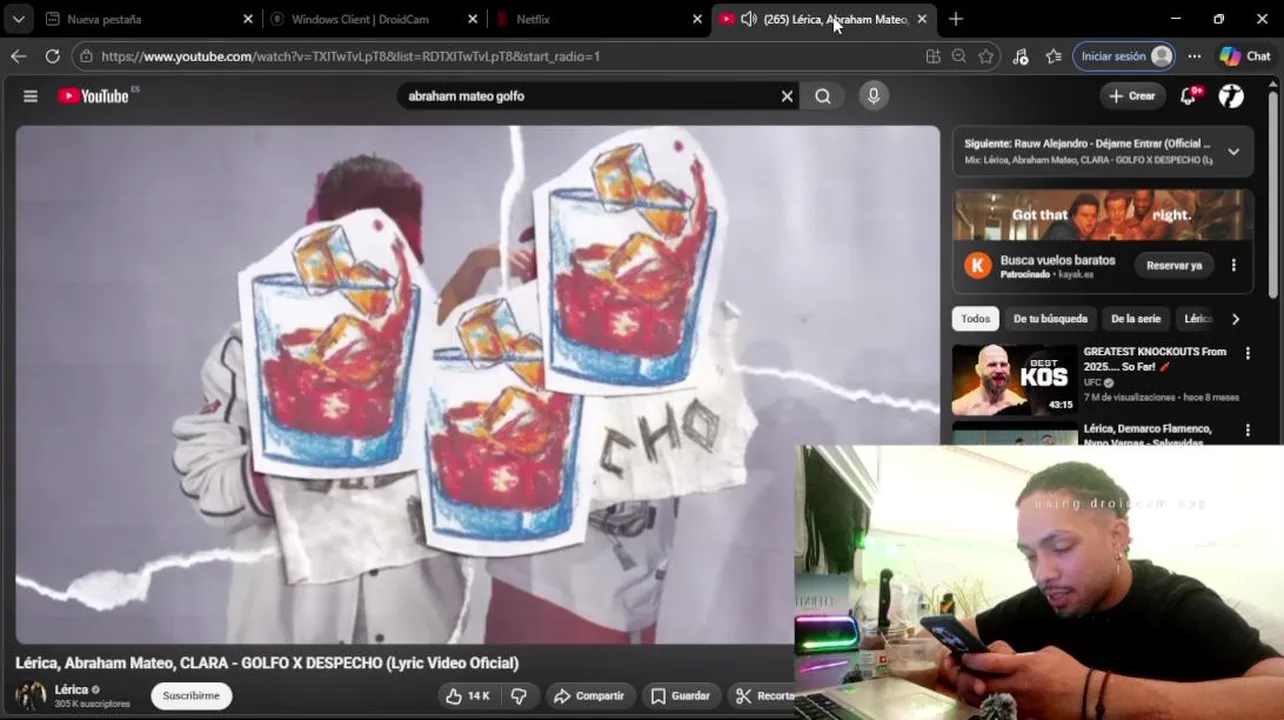Image resolution: width=1284 pixels, height=720 pixels.
Task: Close the Nueva pestaña tab
Action: [248, 19]
